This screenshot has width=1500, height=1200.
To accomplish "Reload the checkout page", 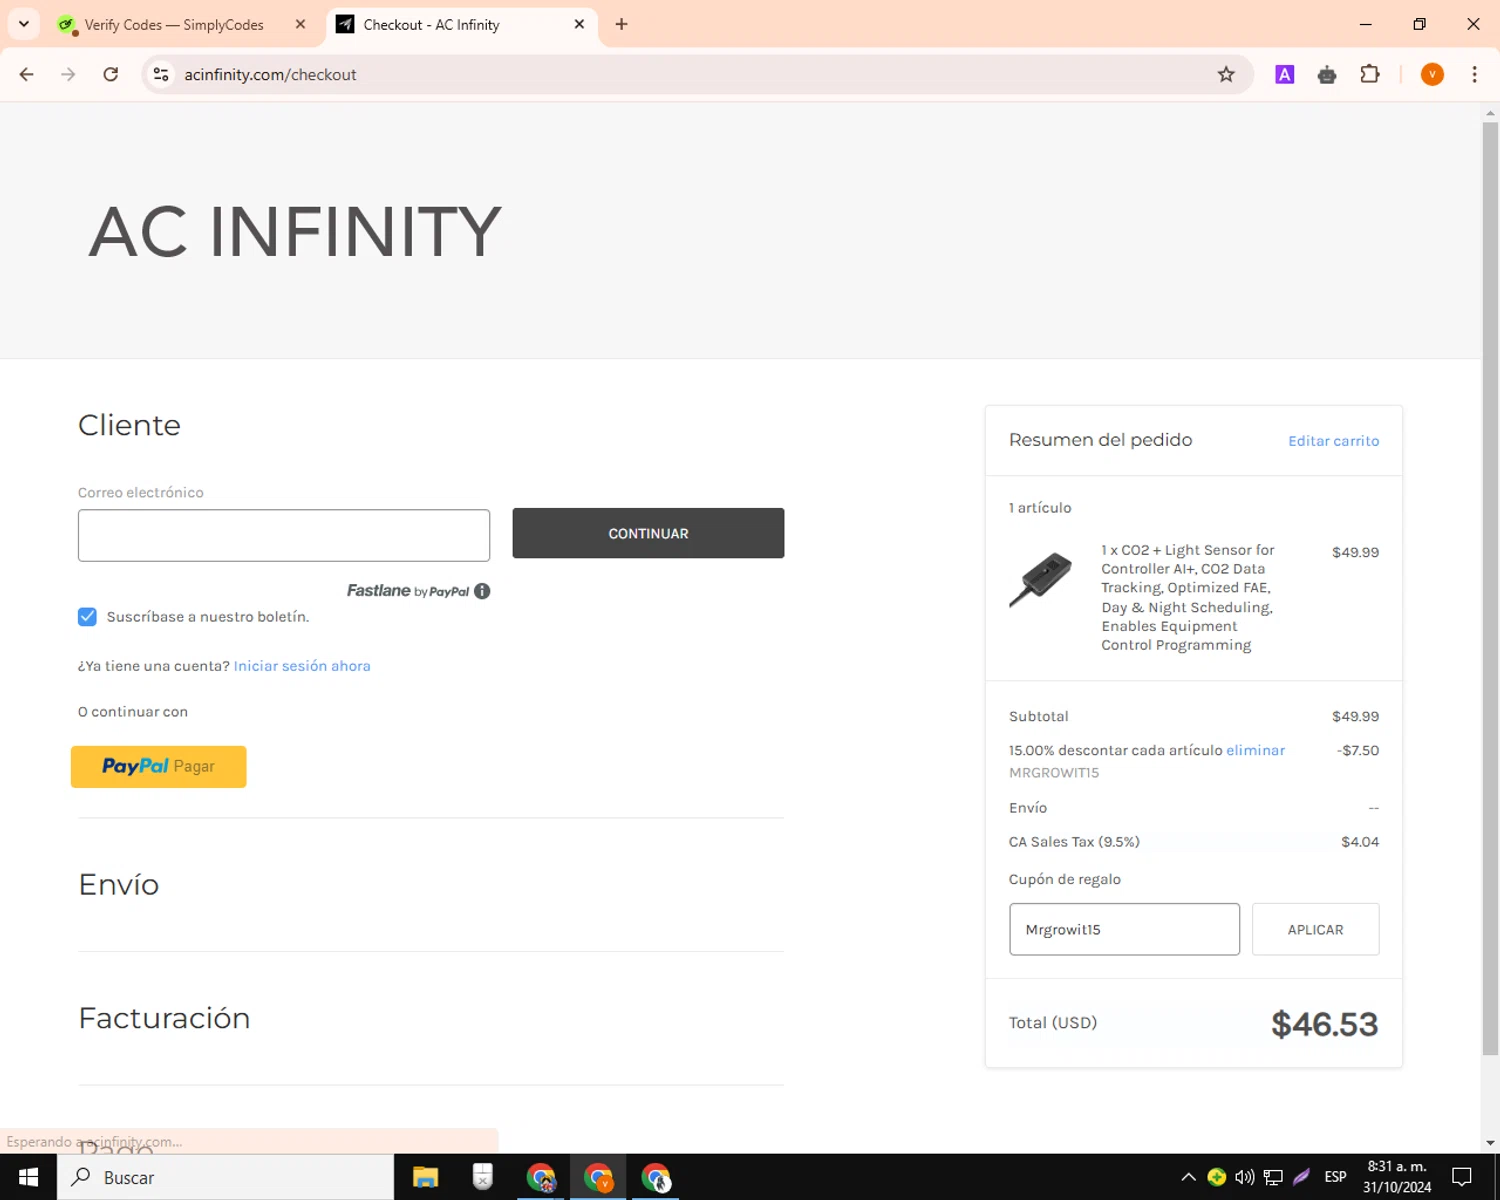I will click(x=111, y=74).
